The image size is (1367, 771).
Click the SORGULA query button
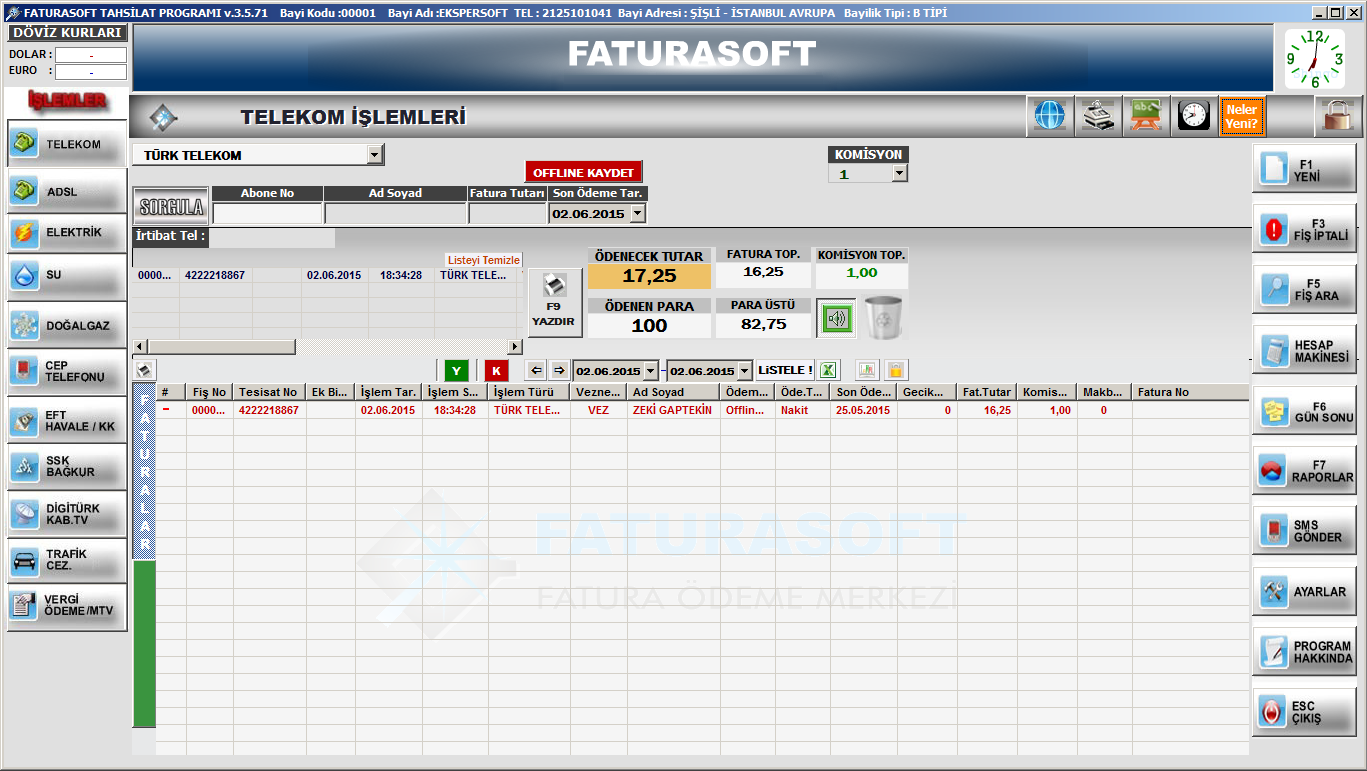click(x=171, y=207)
